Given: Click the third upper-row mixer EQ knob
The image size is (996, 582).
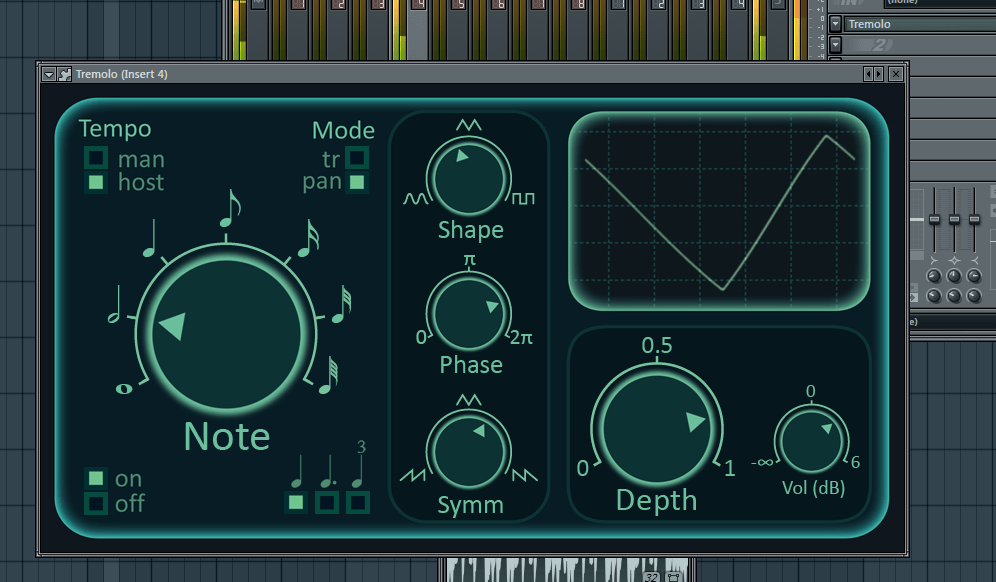Looking at the screenshot, I should (974, 276).
